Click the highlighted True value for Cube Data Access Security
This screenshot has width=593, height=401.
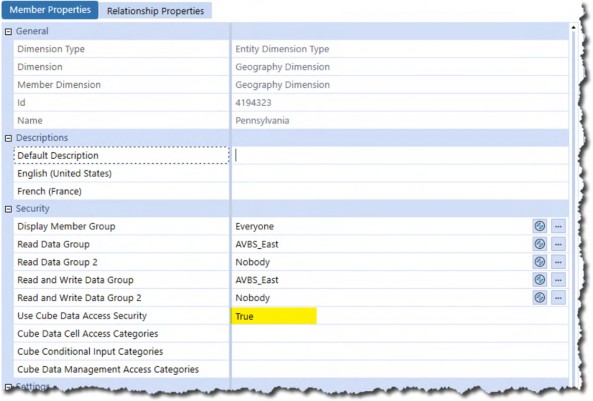coord(274,316)
